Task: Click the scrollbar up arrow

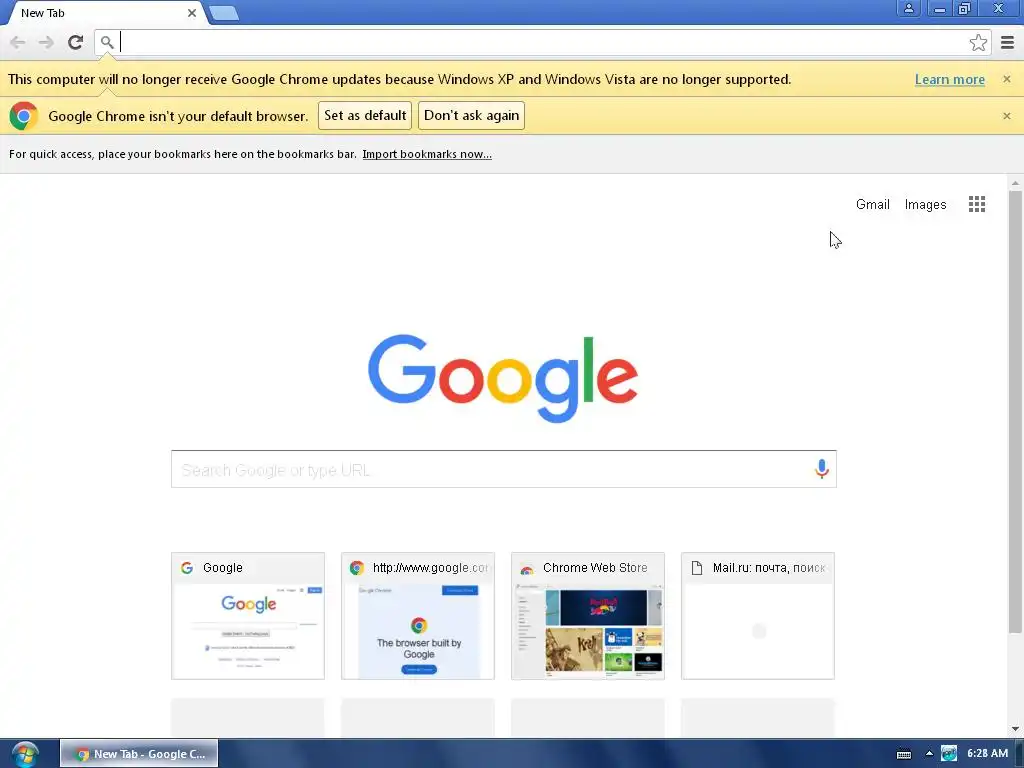Action: 1015,183
